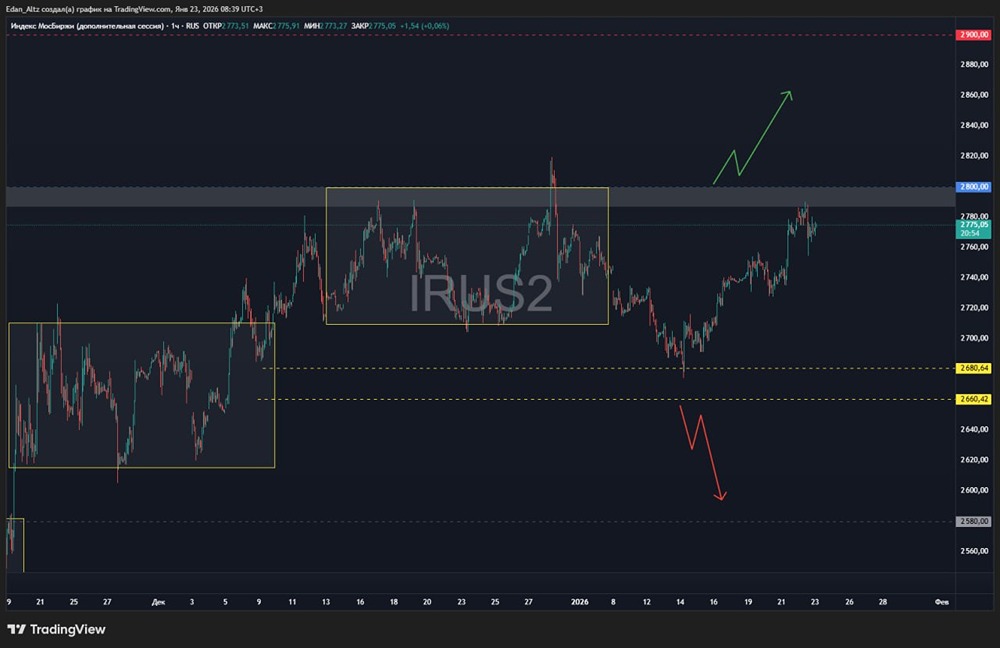Click the date 20 on time axis

pos(427,602)
